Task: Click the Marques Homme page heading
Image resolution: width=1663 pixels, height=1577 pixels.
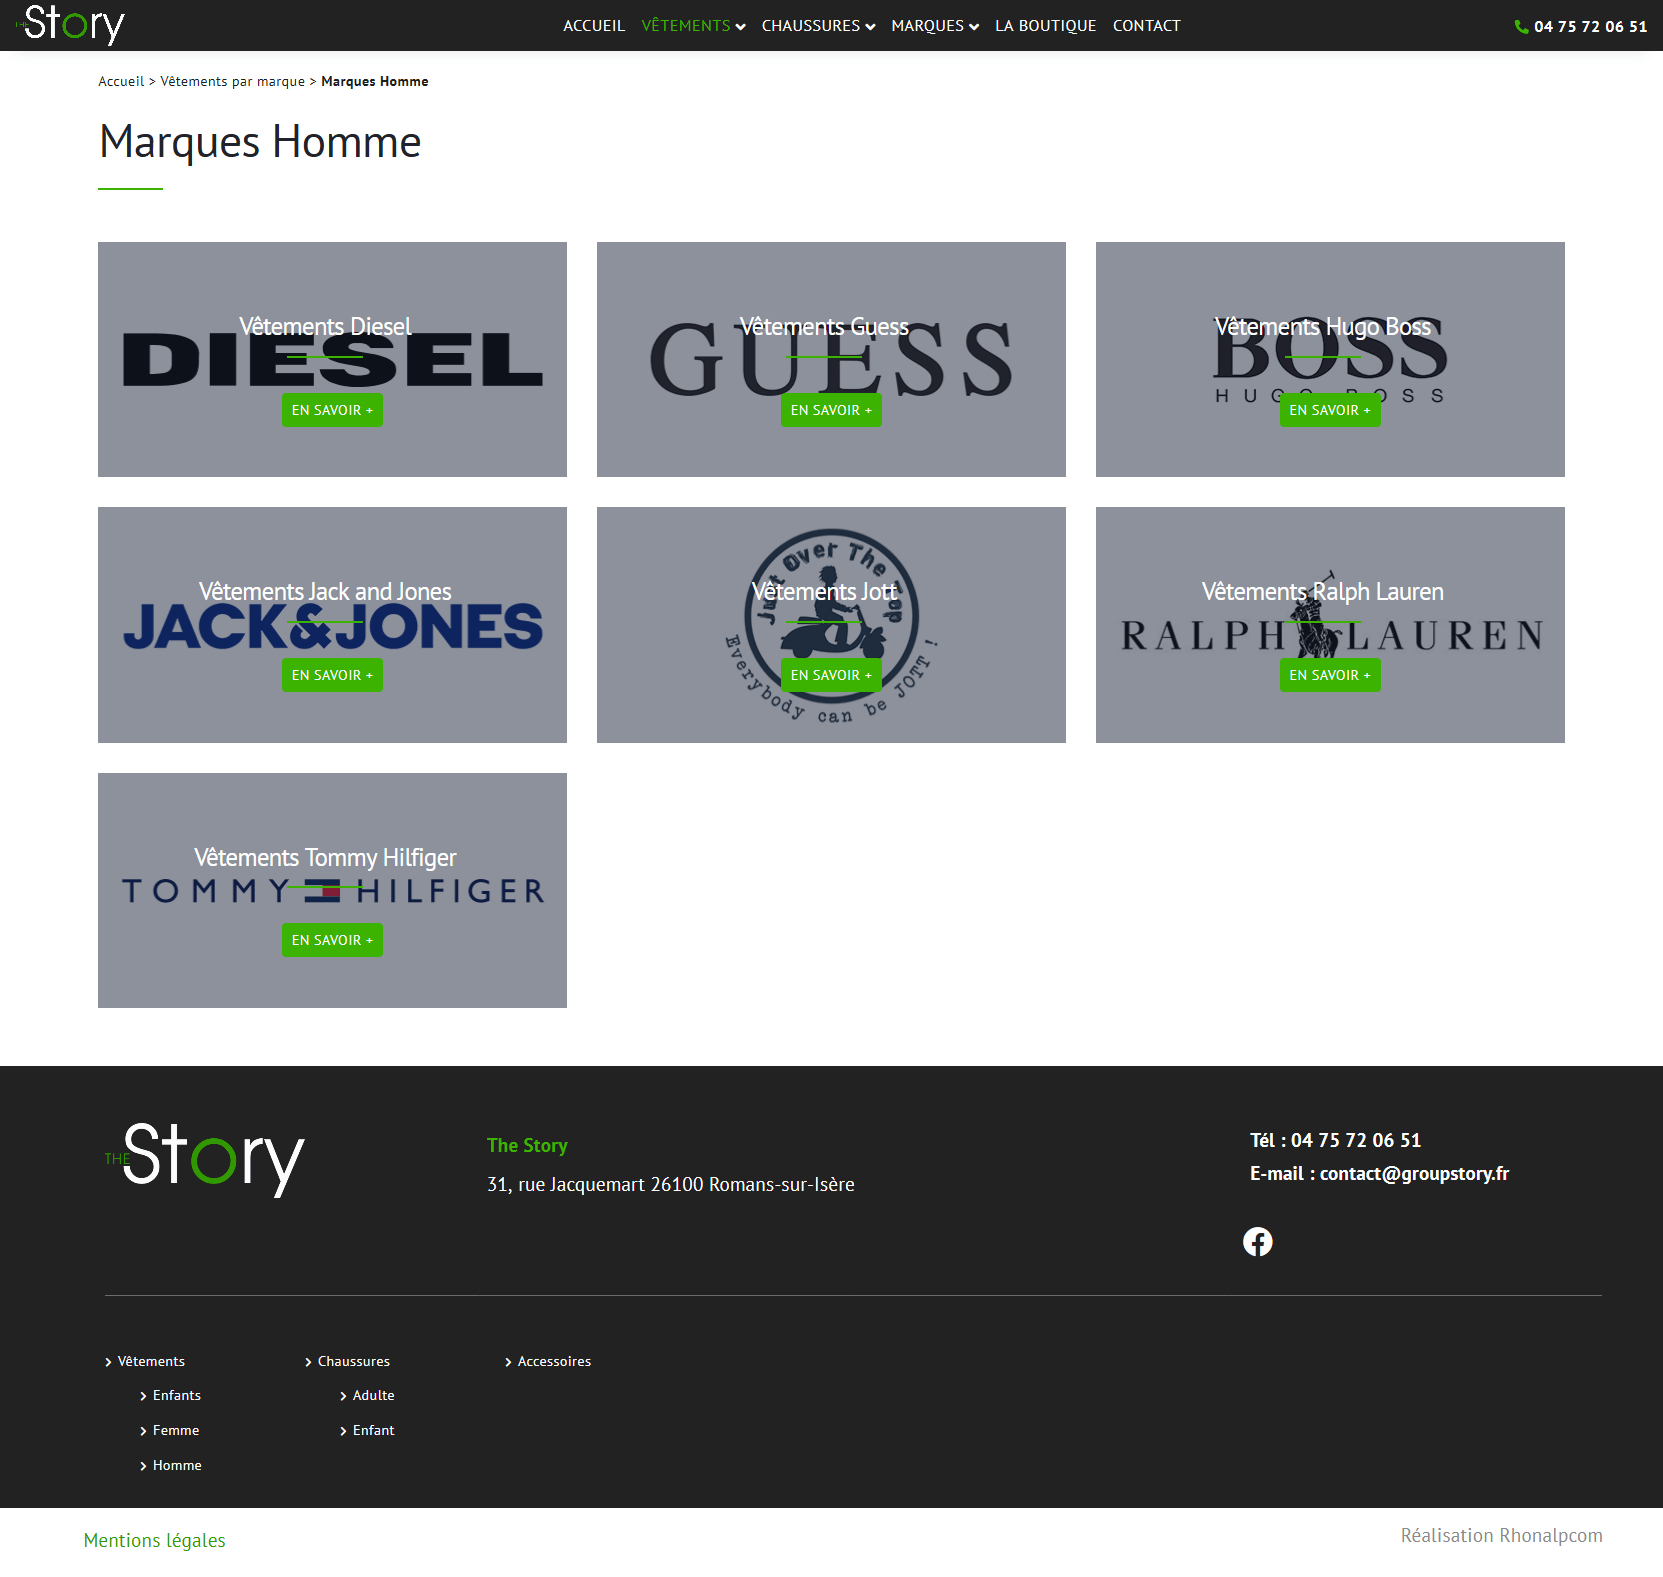Action: [260, 142]
